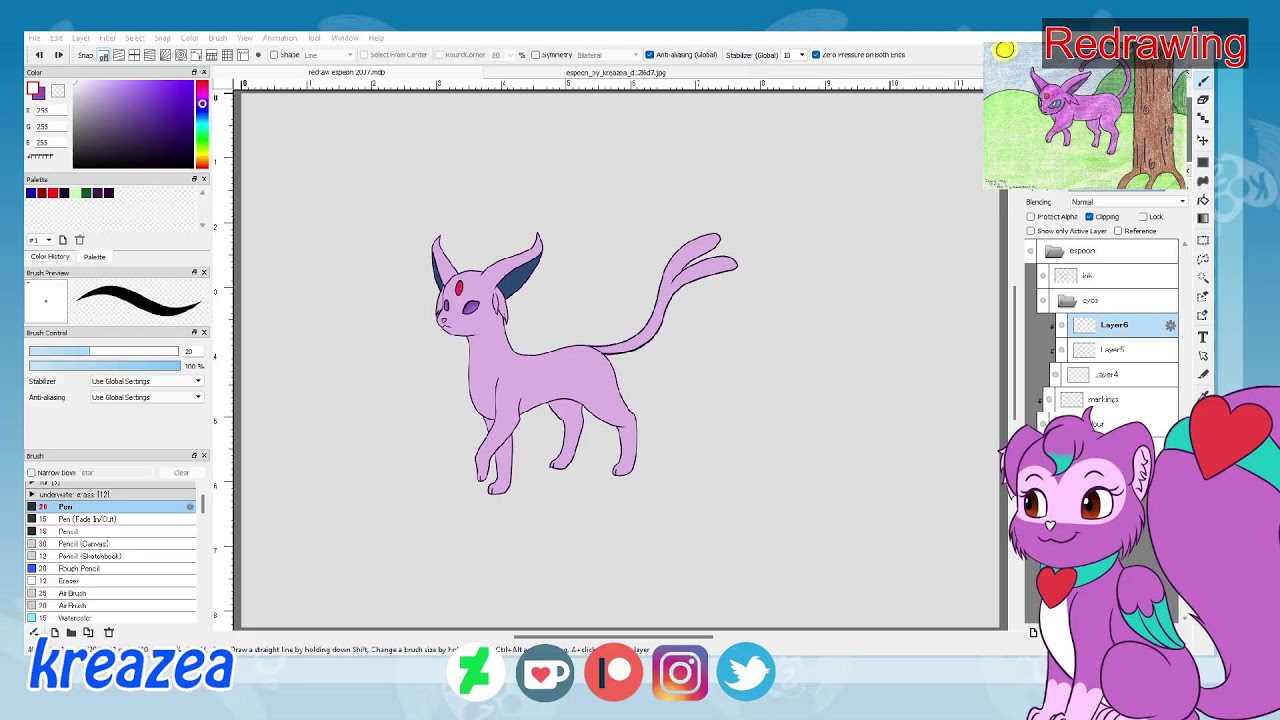Delete the selected brush with the trash icon
This screenshot has width=1280, height=720.
[109, 632]
